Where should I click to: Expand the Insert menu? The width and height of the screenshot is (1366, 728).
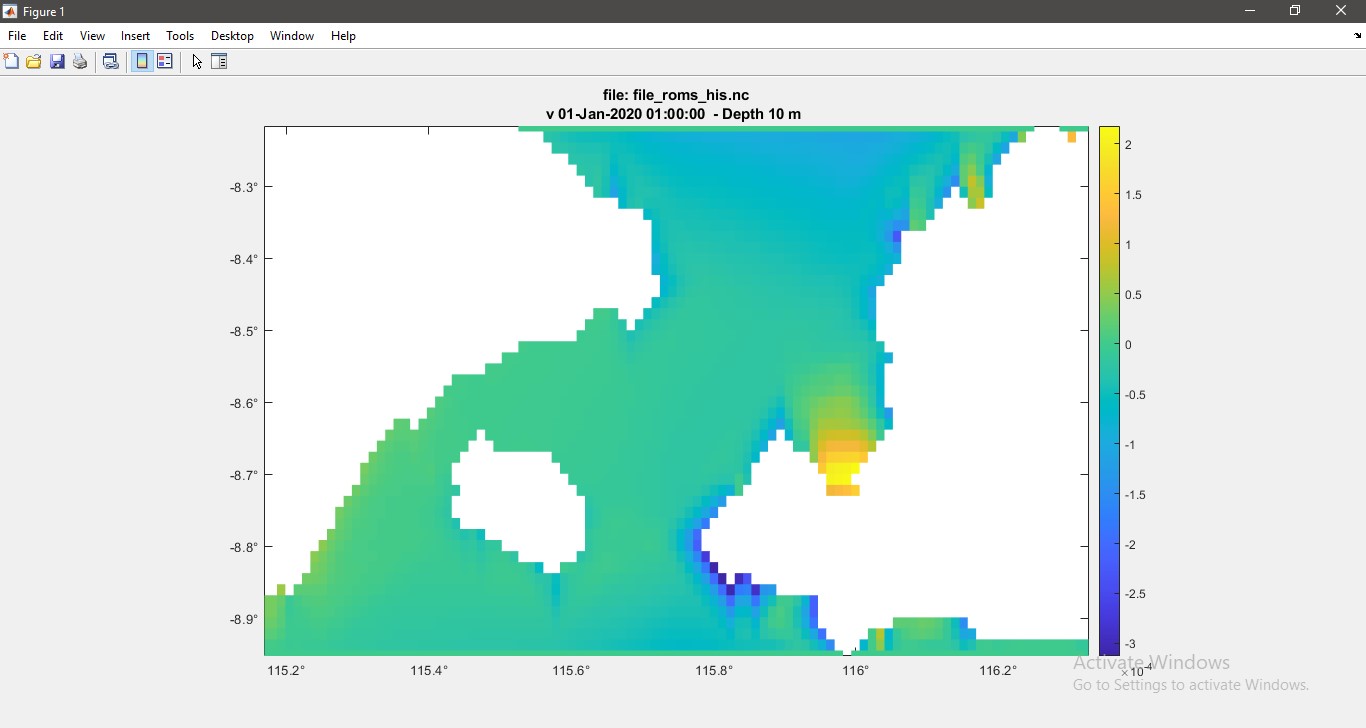[135, 36]
